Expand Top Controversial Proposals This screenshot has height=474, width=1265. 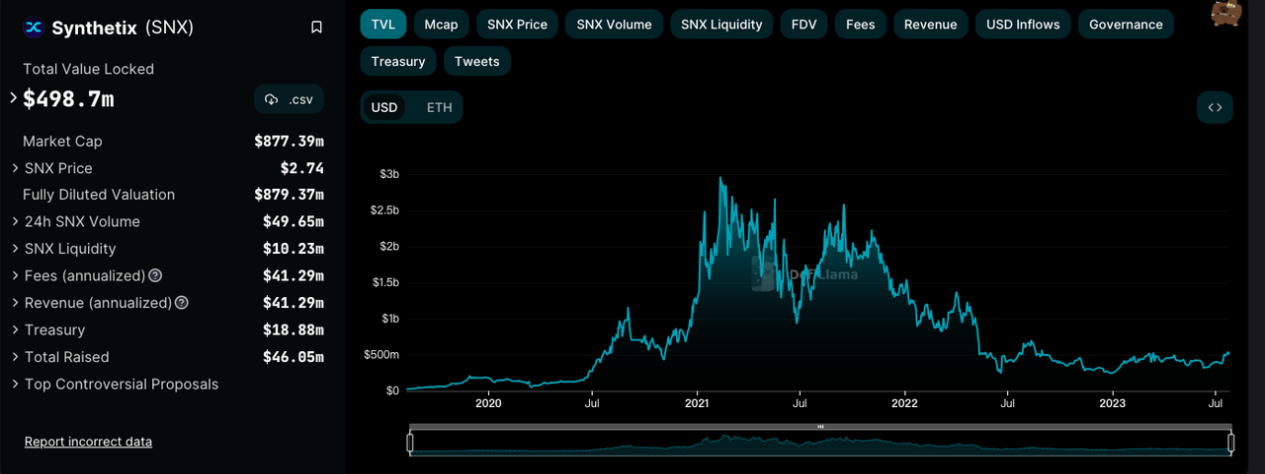[15, 384]
